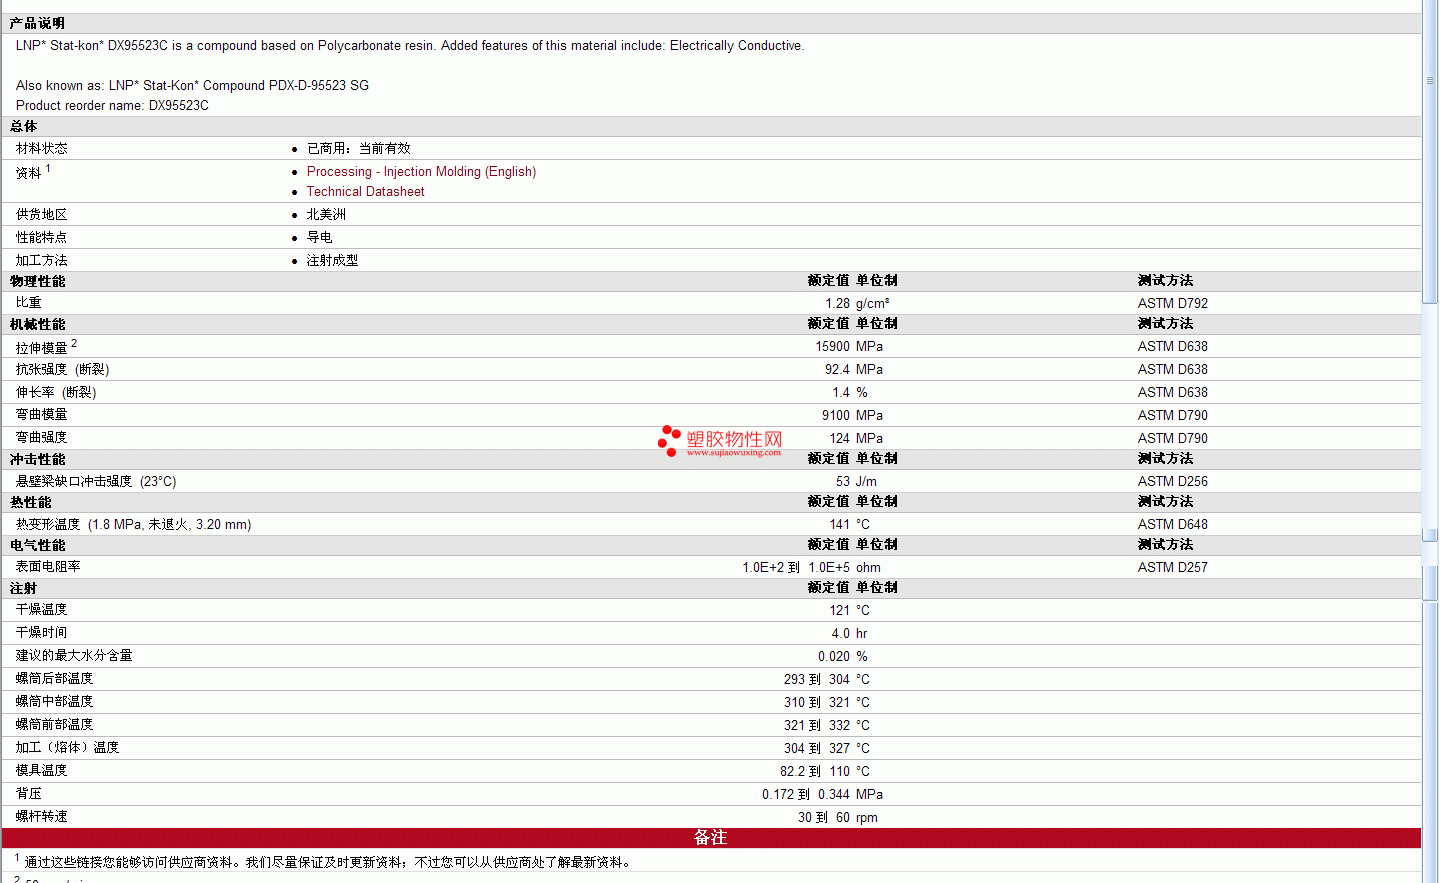
Task: Select the 15900 MPa value
Action: click(849, 347)
